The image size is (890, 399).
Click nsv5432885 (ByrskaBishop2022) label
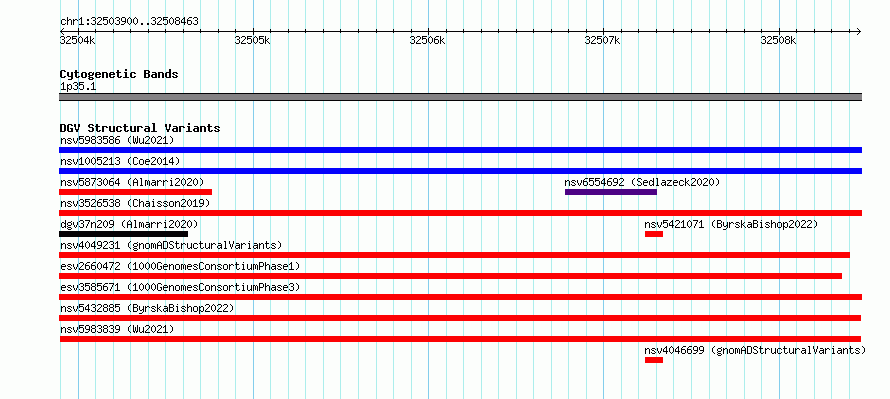pyautogui.click(x=147, y=308)
